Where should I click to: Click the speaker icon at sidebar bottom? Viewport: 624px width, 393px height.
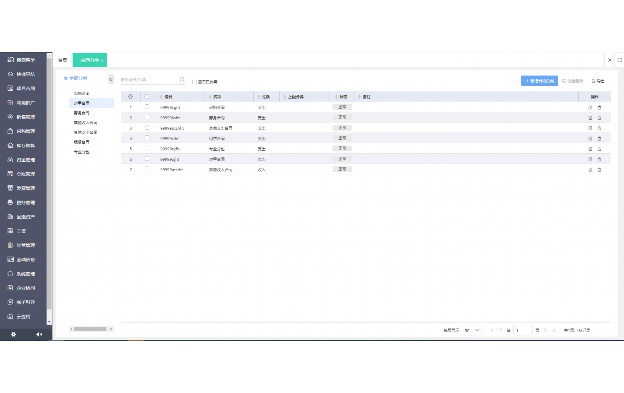pyautogui.click(x=39, y=334)
